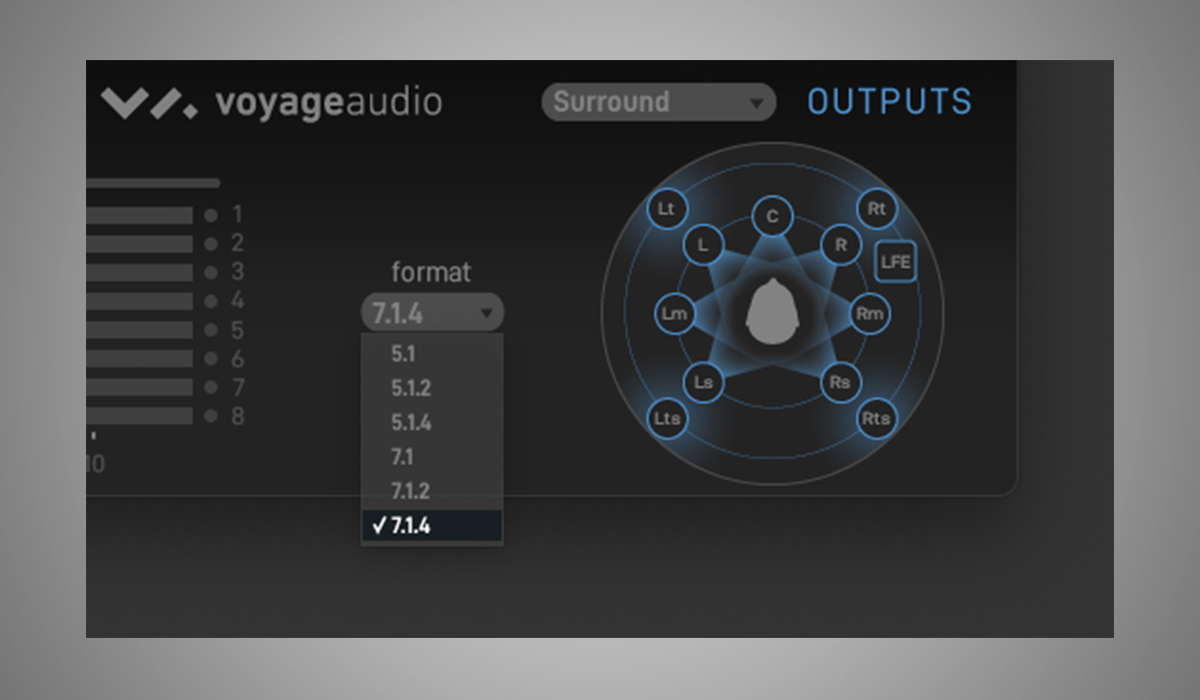Toggle channel 4 indicator dot
This screenshot has width=1200, height=700.
[x=211, y=301]
